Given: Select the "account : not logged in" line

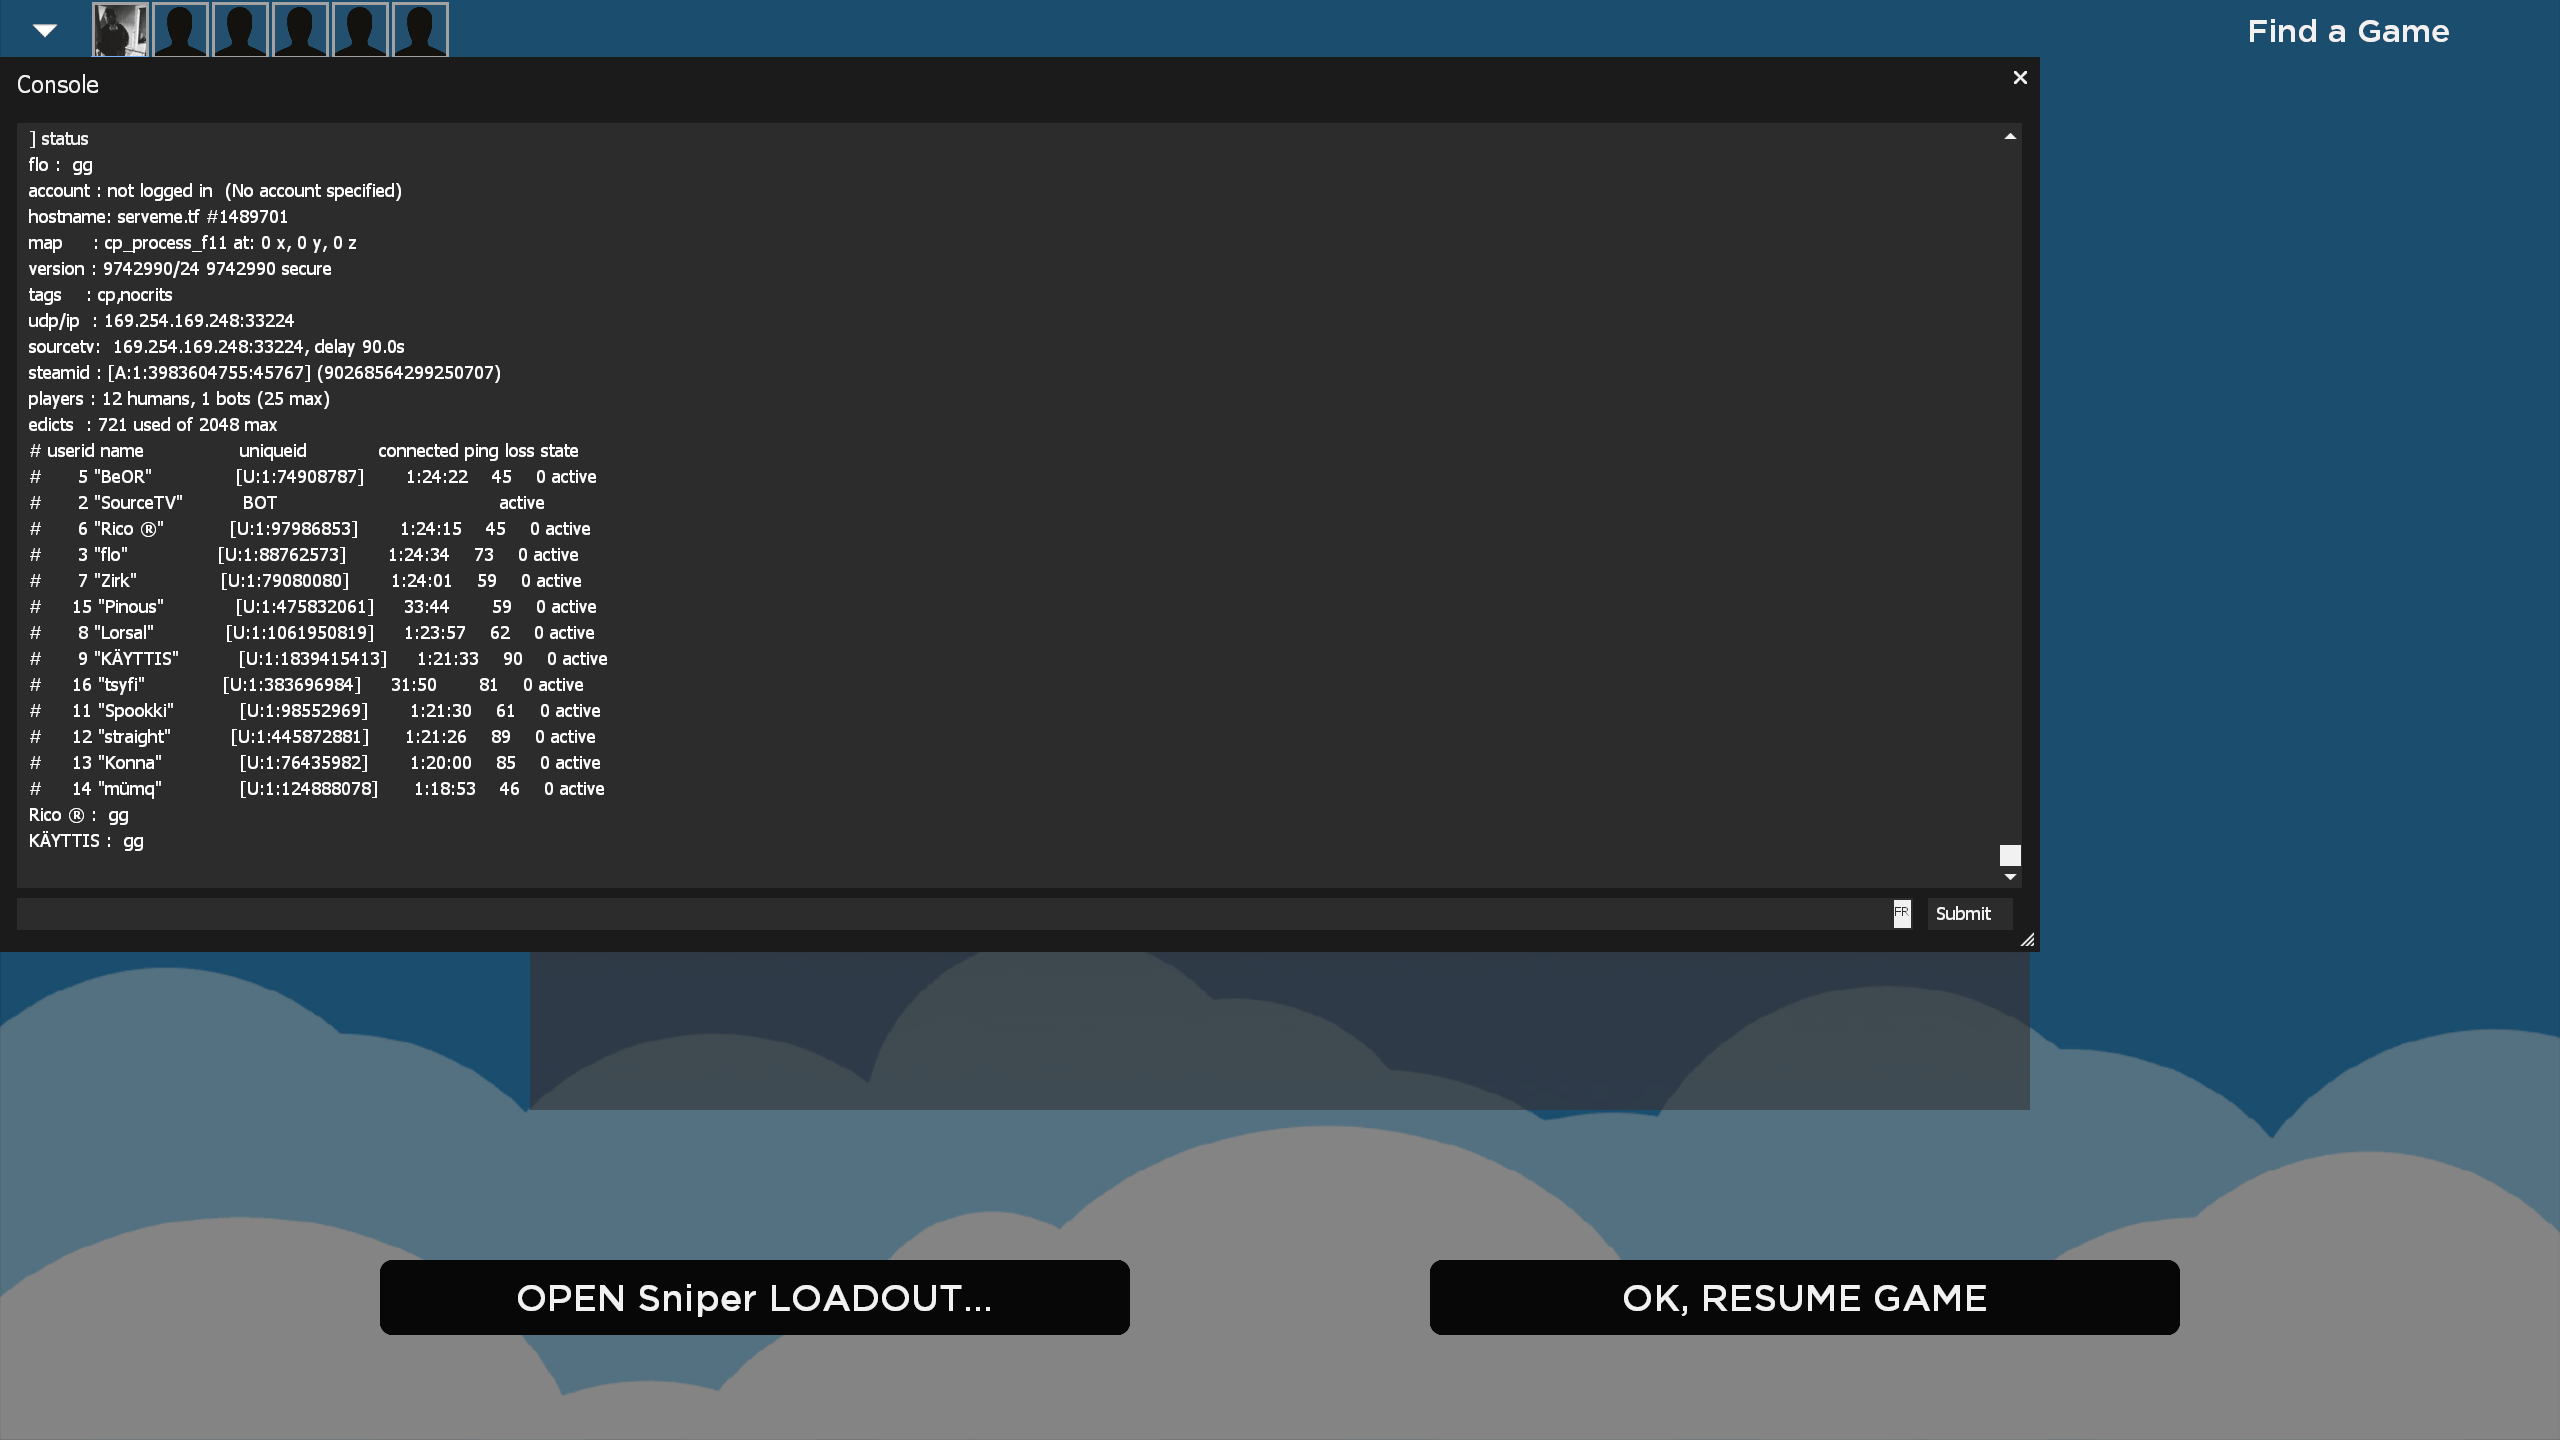Looking at the screenshot, I should 215,191.
